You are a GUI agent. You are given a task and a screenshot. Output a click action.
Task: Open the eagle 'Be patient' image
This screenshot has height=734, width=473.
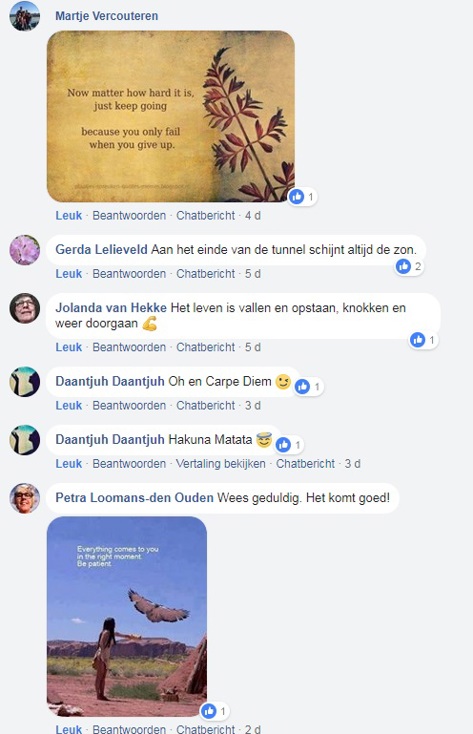pyautogui.click(x=127, y=616)
